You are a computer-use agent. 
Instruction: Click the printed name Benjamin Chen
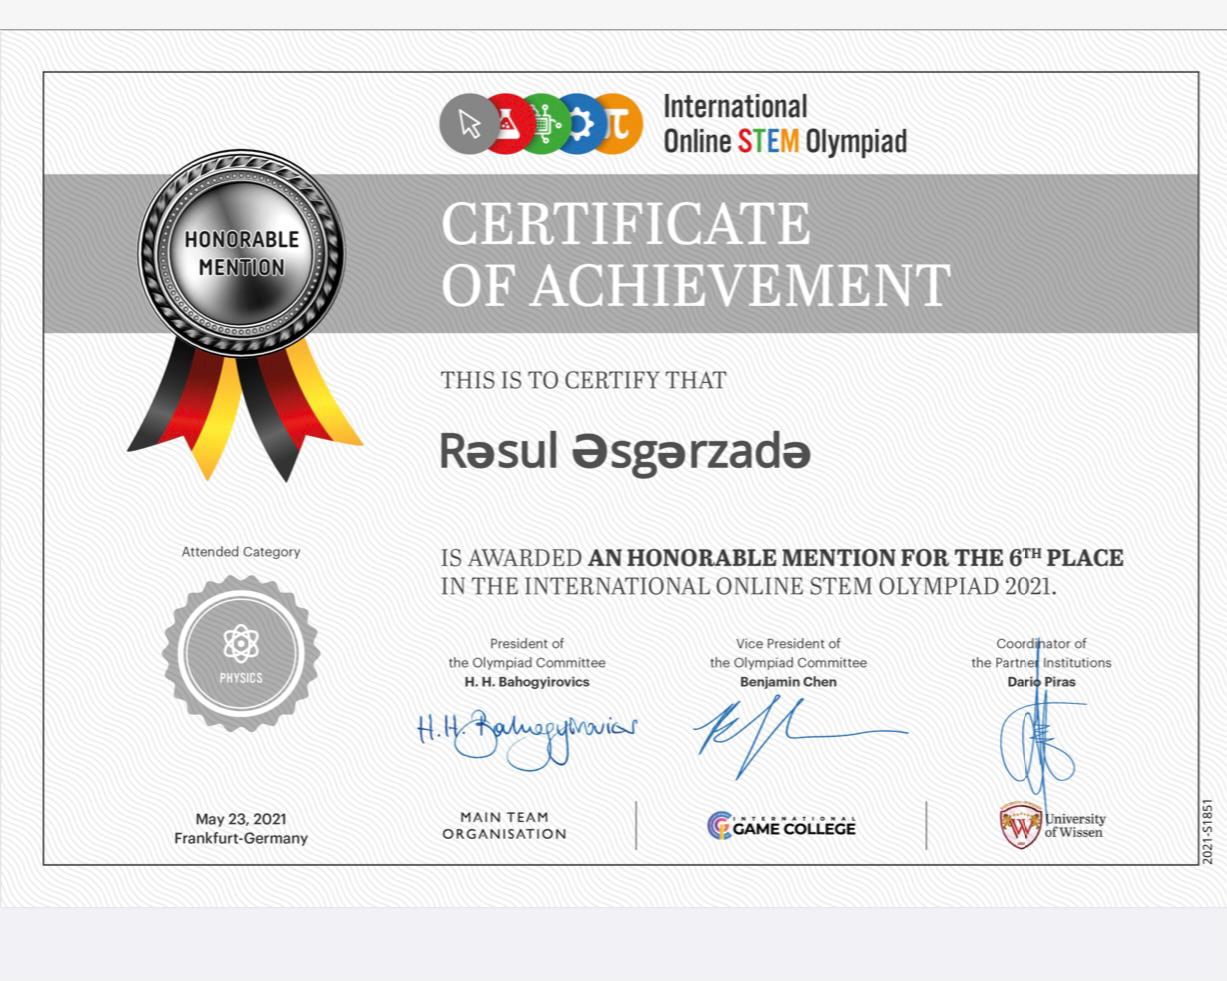pyautogui.click(x=788, y=682)
